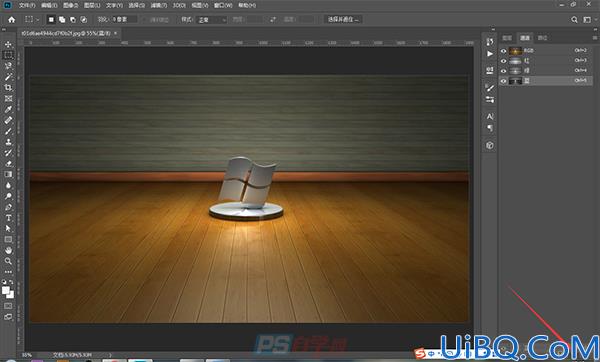Select the Move tool
This screenshot has width=600, height=362.
point(8,44)
